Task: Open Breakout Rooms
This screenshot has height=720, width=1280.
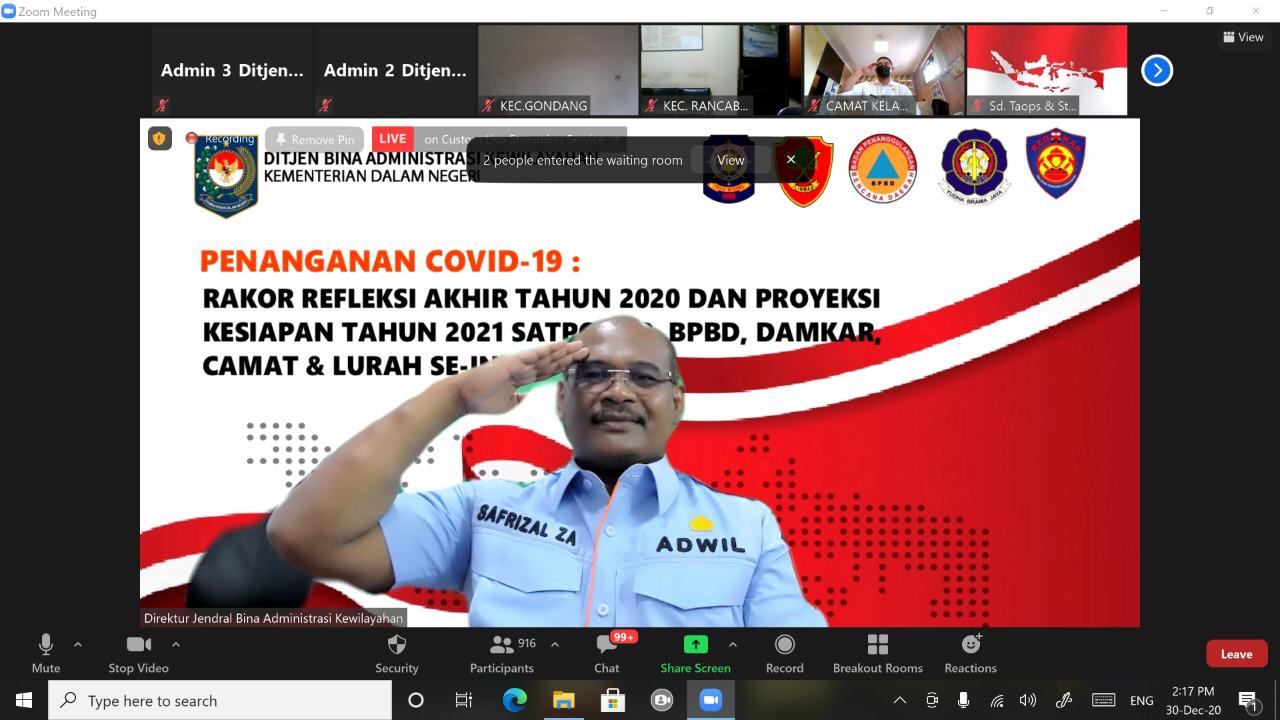Action: [x=878, y=654]
